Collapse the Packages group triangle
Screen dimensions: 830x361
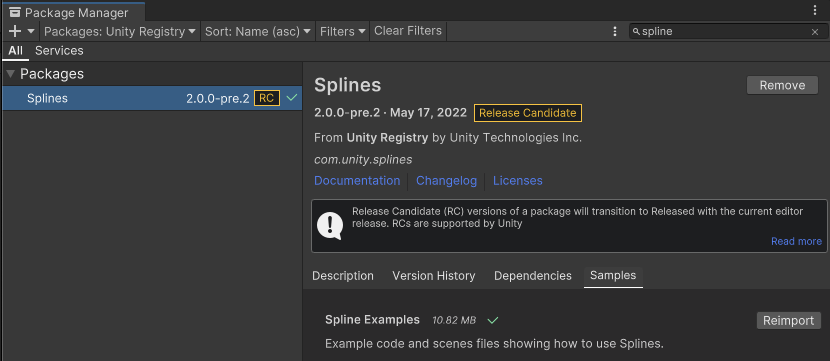point(11,74)
